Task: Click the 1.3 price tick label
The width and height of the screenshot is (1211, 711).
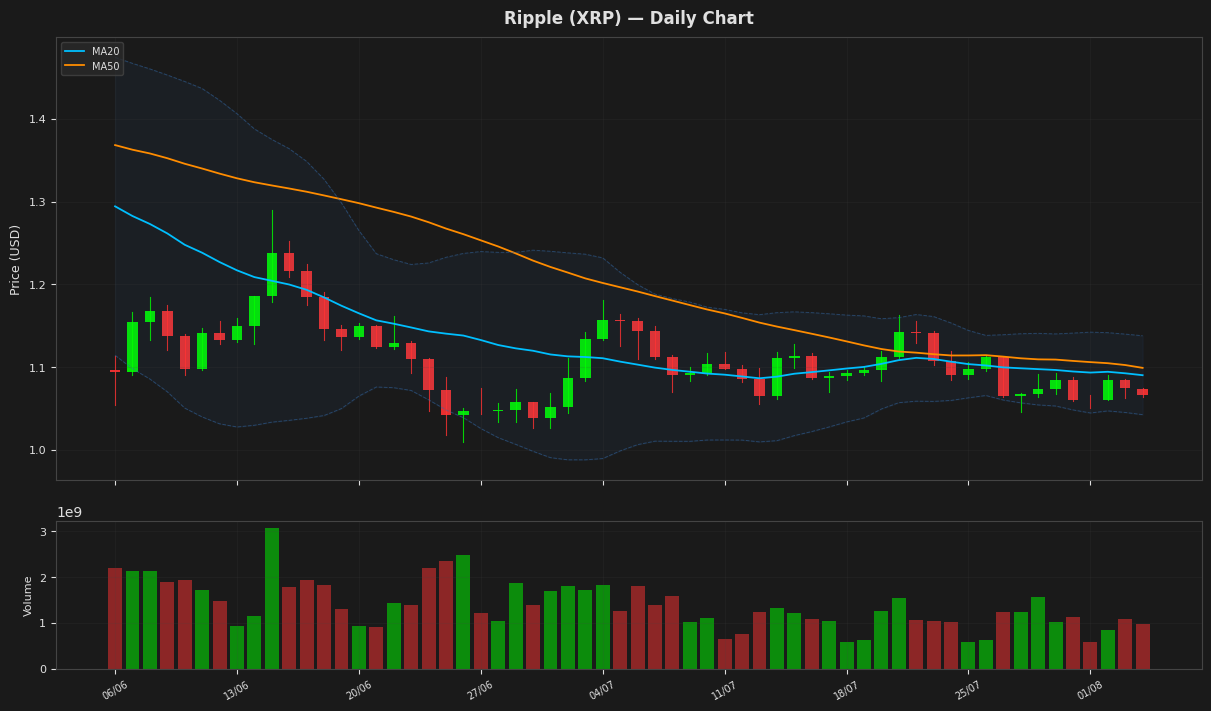Action: point(38,203)
